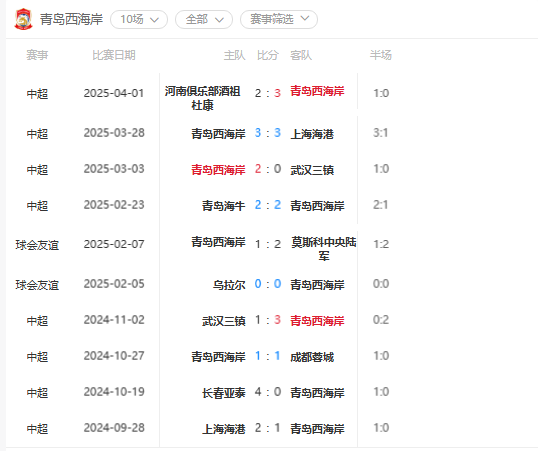The height and width of the screenshot is (451, 538).
Task: Open the 2:1 score on 2024-09-28
Action: 268,428
